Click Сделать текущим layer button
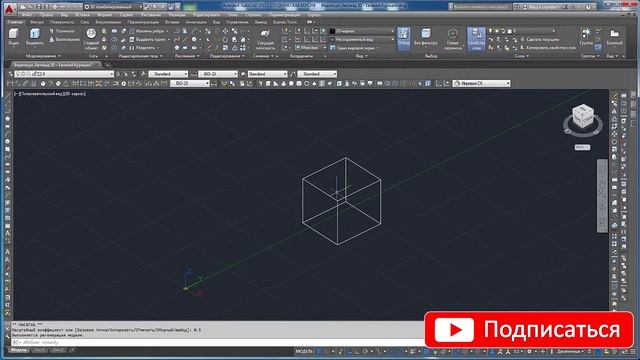 pos(540,40)
